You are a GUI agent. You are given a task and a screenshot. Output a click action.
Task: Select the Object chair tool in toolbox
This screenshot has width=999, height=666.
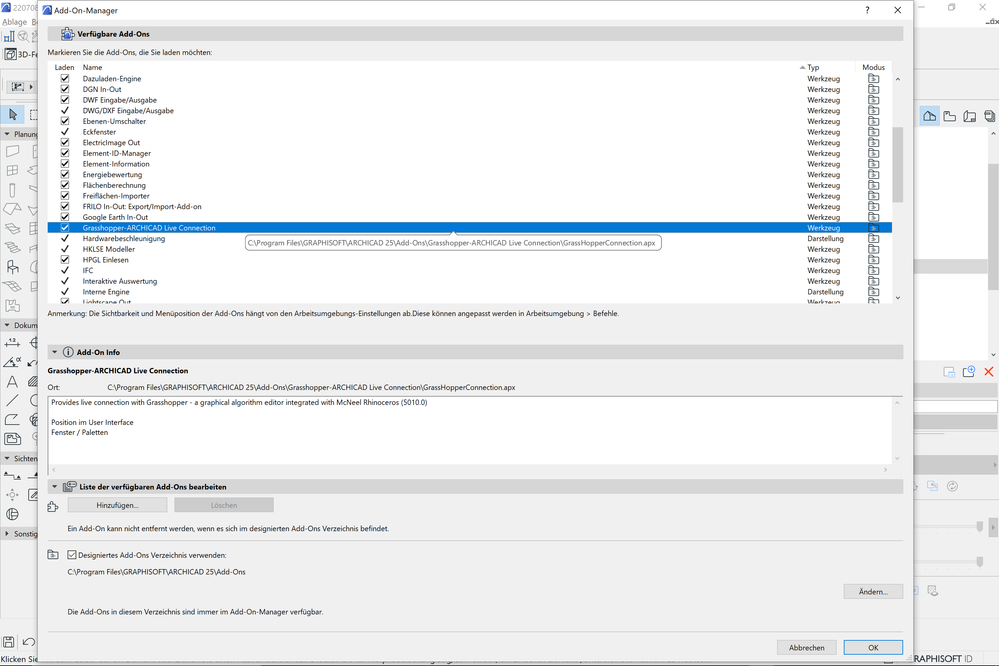tap(12, 266)
